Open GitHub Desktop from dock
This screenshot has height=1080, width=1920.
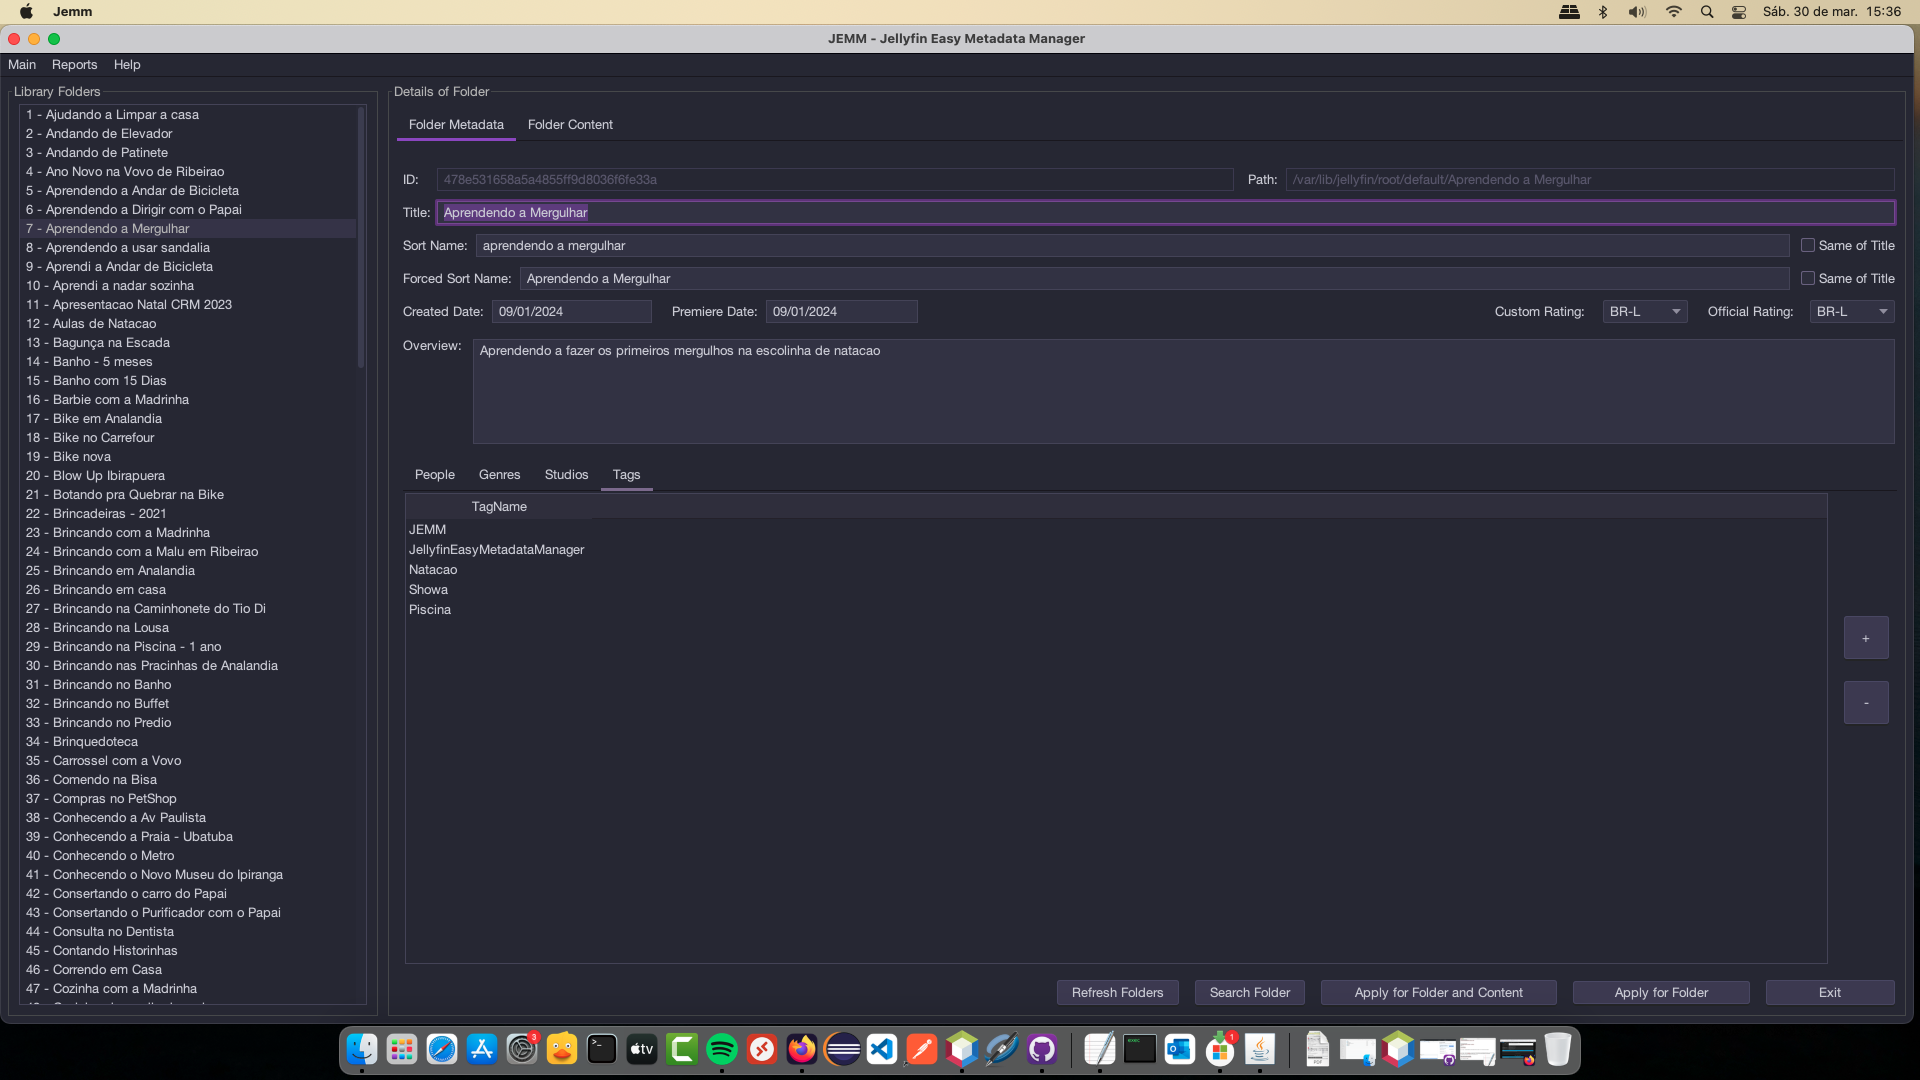(1042, 1049)
